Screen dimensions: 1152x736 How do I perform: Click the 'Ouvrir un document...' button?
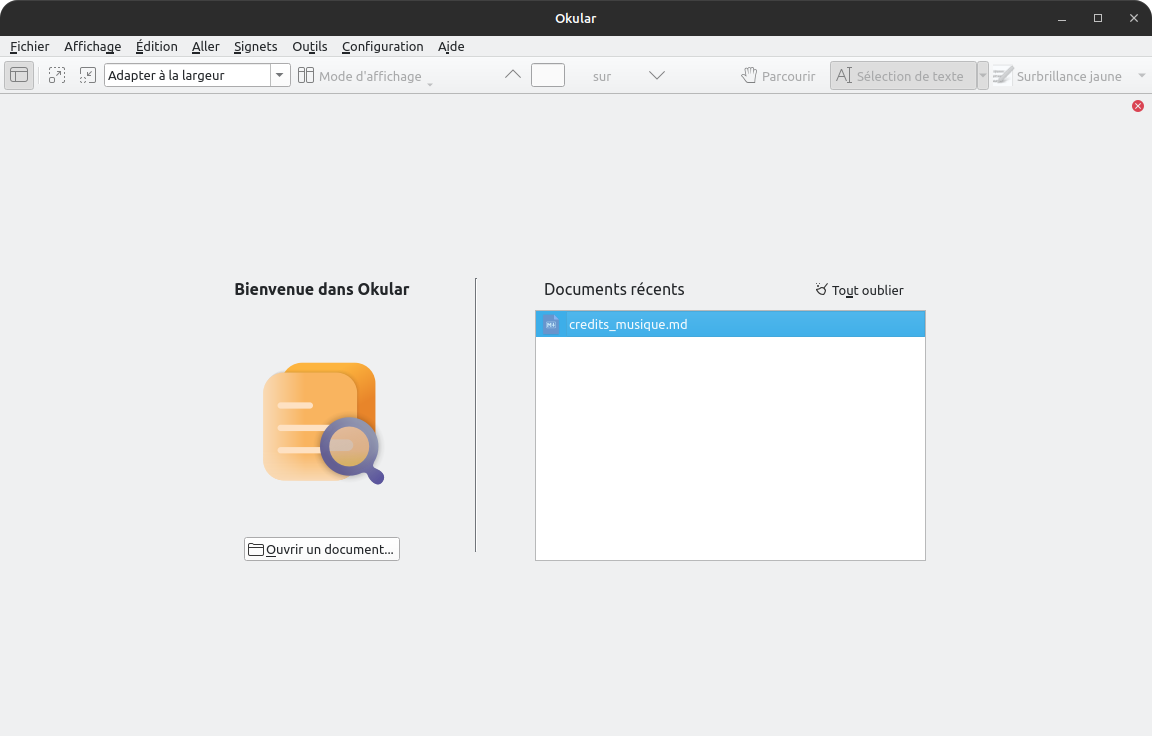[322, 549]
